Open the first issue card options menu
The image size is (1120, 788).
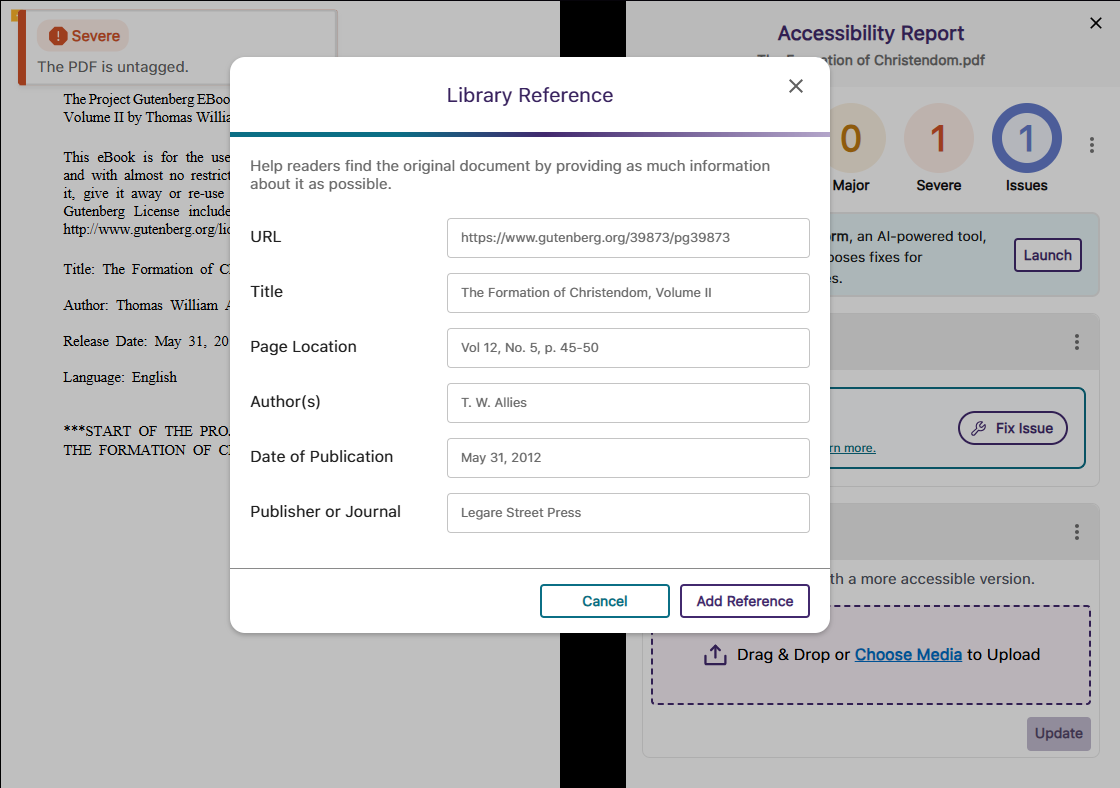point(1077,342)
